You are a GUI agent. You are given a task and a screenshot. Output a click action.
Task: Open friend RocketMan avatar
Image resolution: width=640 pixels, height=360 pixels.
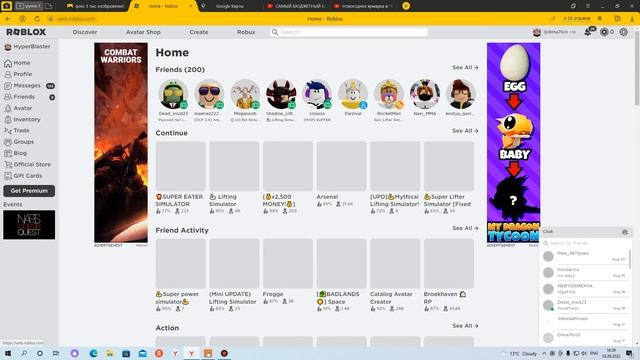click(x=389, y=95)
